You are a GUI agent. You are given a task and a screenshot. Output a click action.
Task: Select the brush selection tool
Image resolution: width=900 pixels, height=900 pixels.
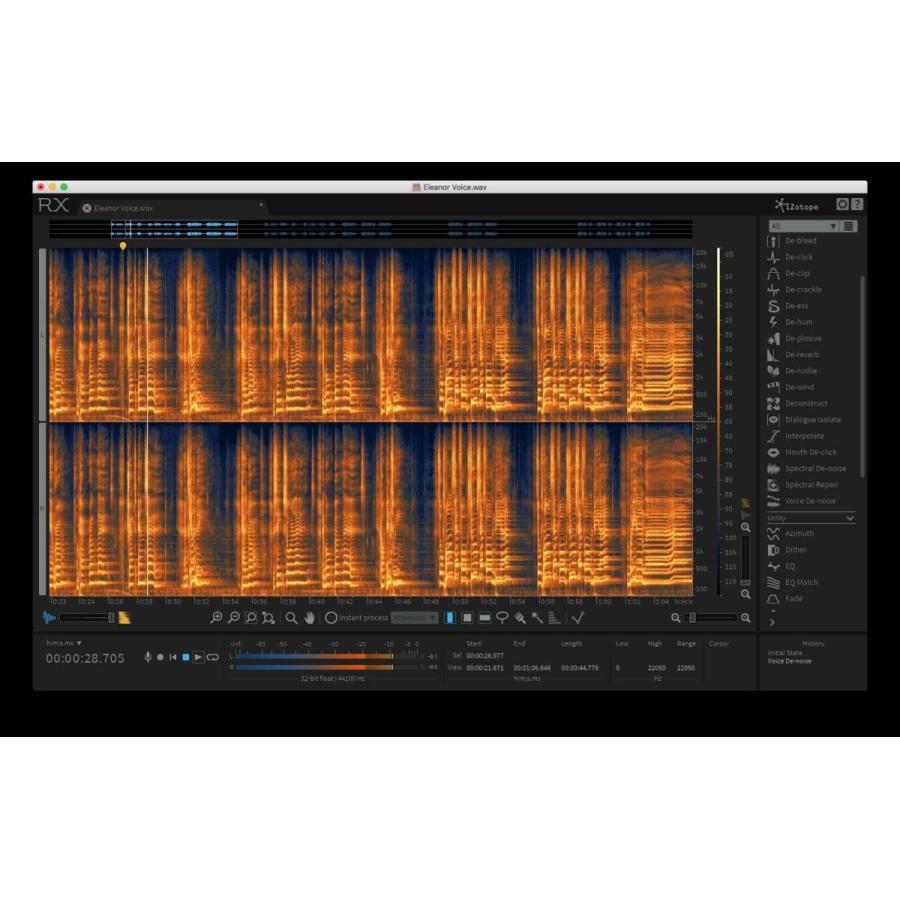[520, 618]
